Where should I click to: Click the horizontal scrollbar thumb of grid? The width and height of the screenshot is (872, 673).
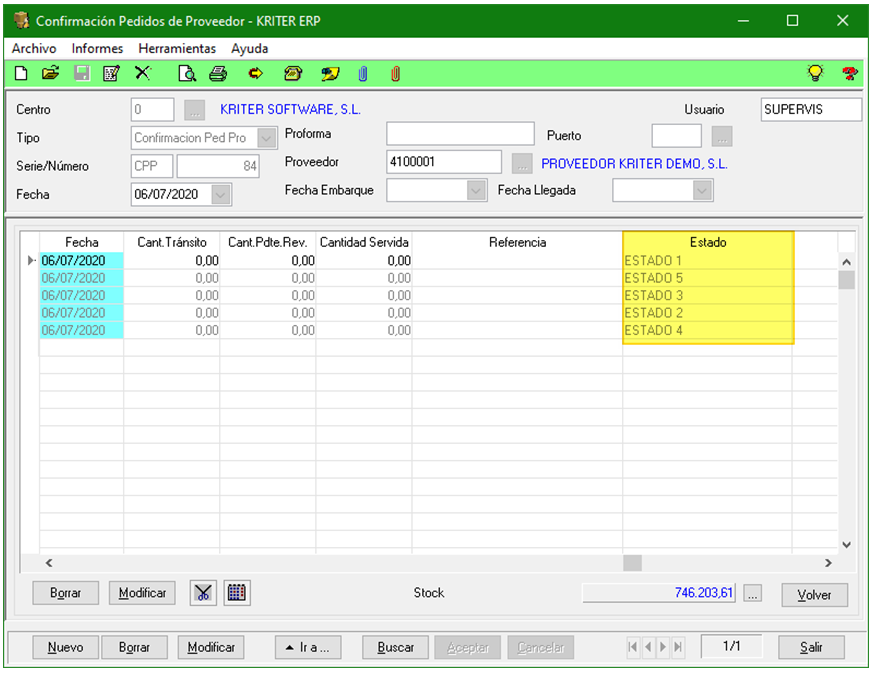(632, 563)
